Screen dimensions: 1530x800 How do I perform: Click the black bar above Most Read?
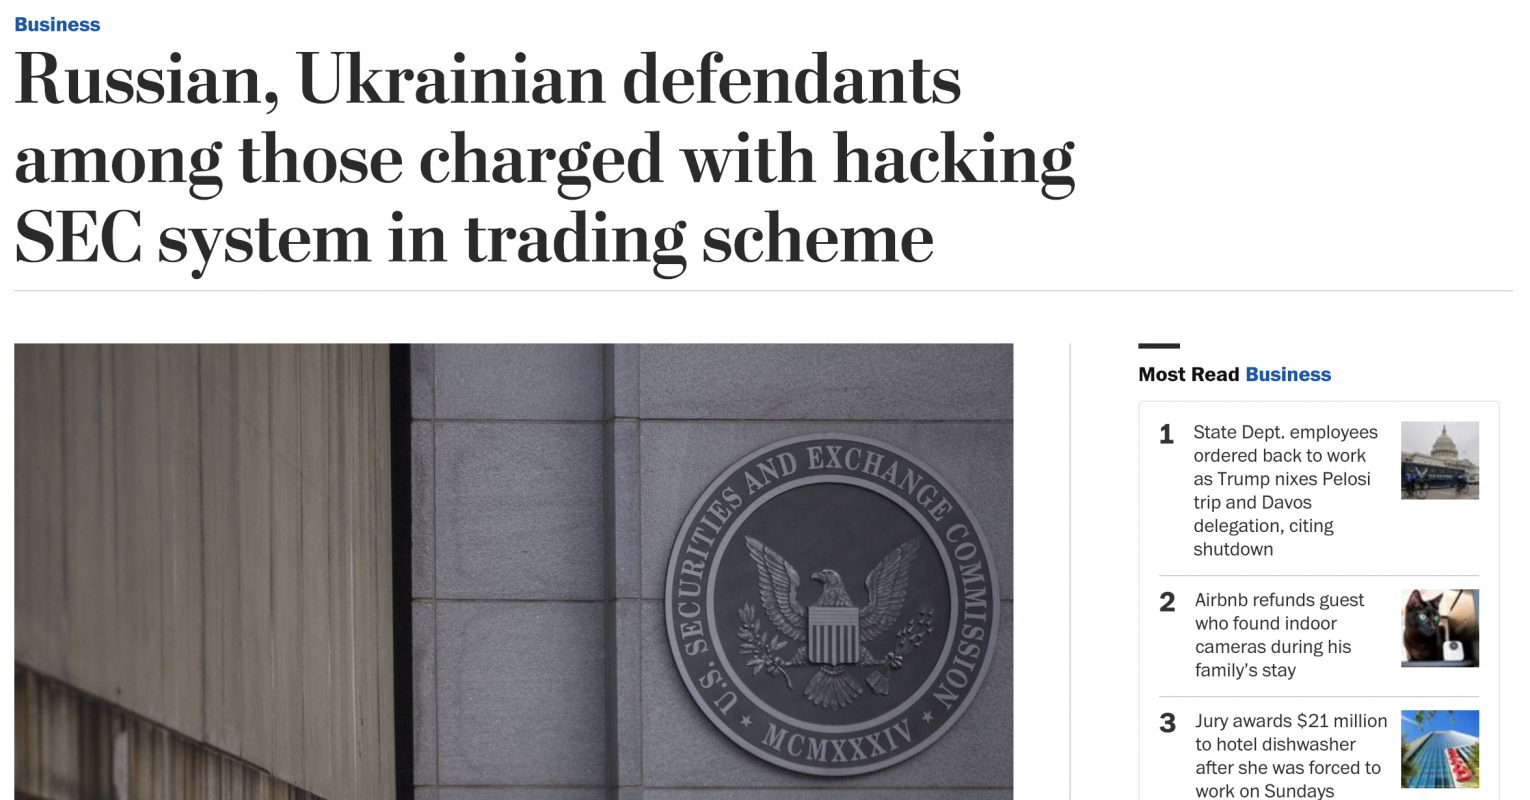coord(1158,346)
